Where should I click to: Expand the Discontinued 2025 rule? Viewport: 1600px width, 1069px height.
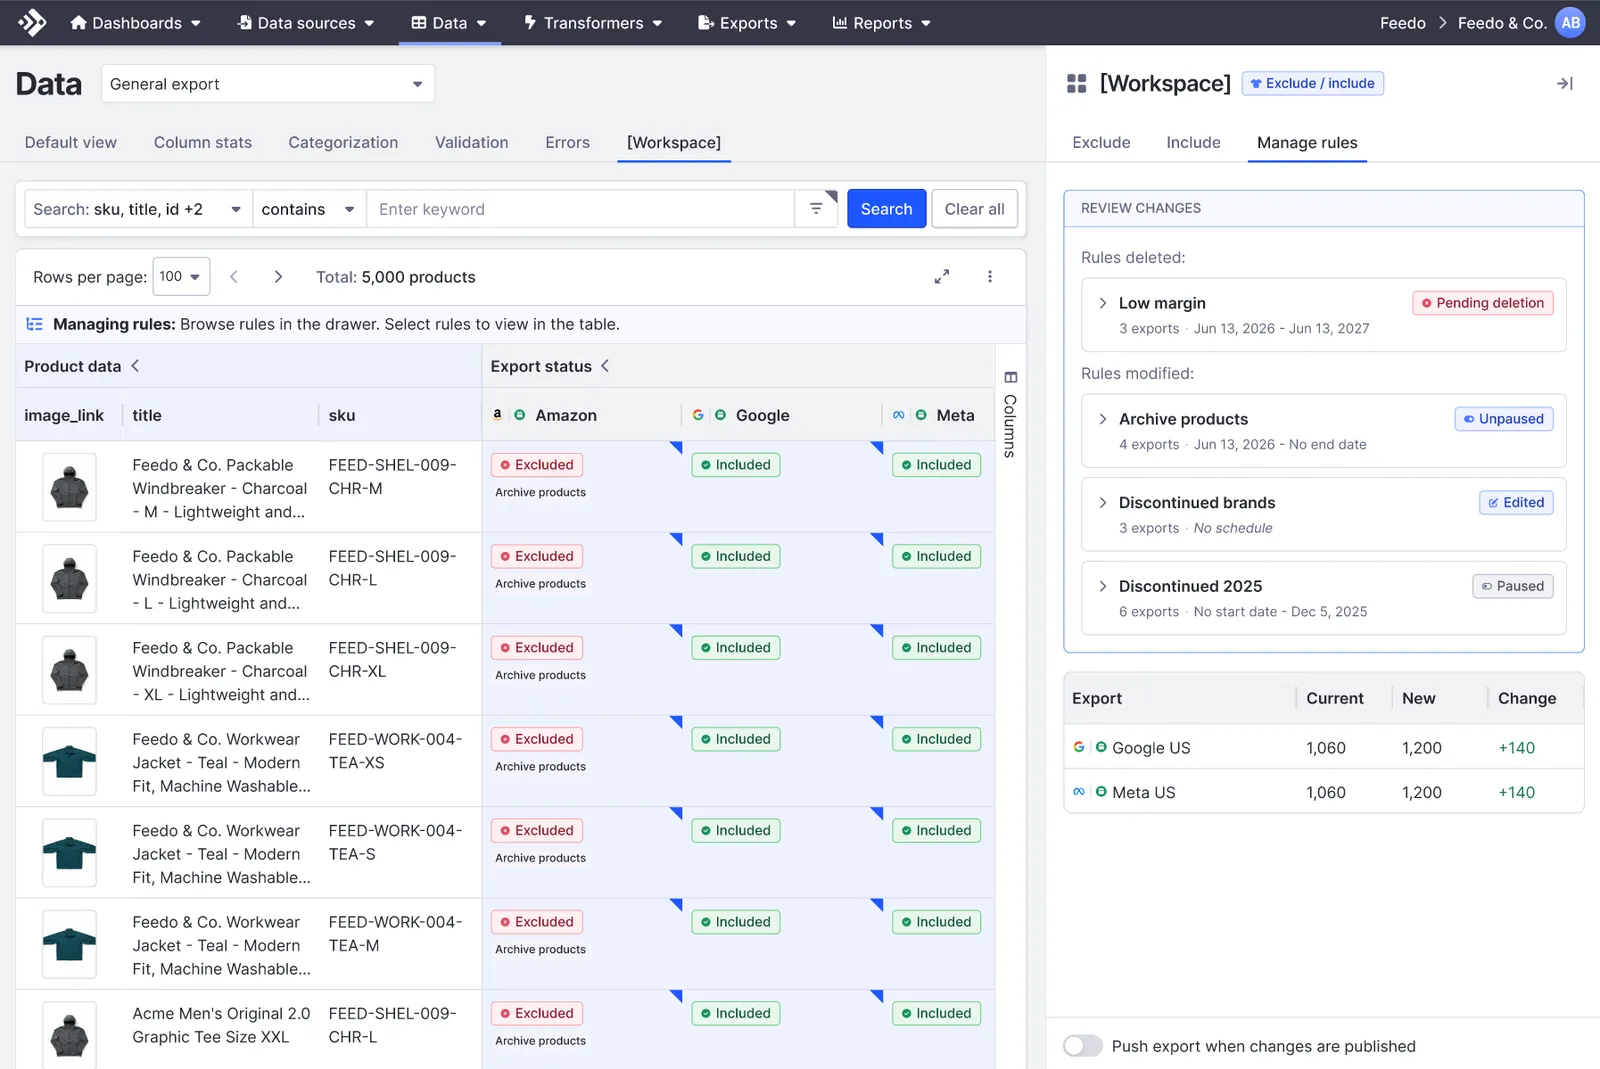click(x=1103, y=586)
